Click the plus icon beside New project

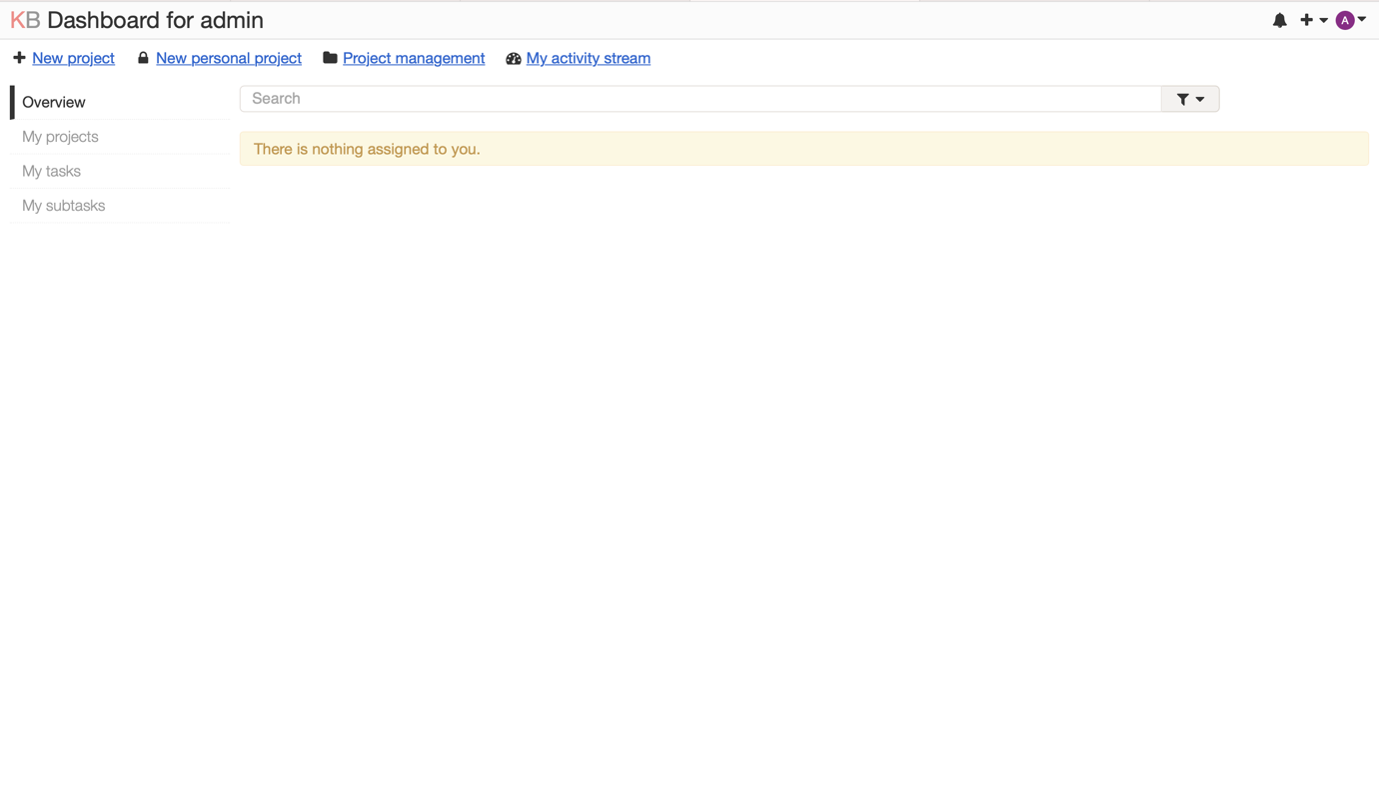(19, 58)
